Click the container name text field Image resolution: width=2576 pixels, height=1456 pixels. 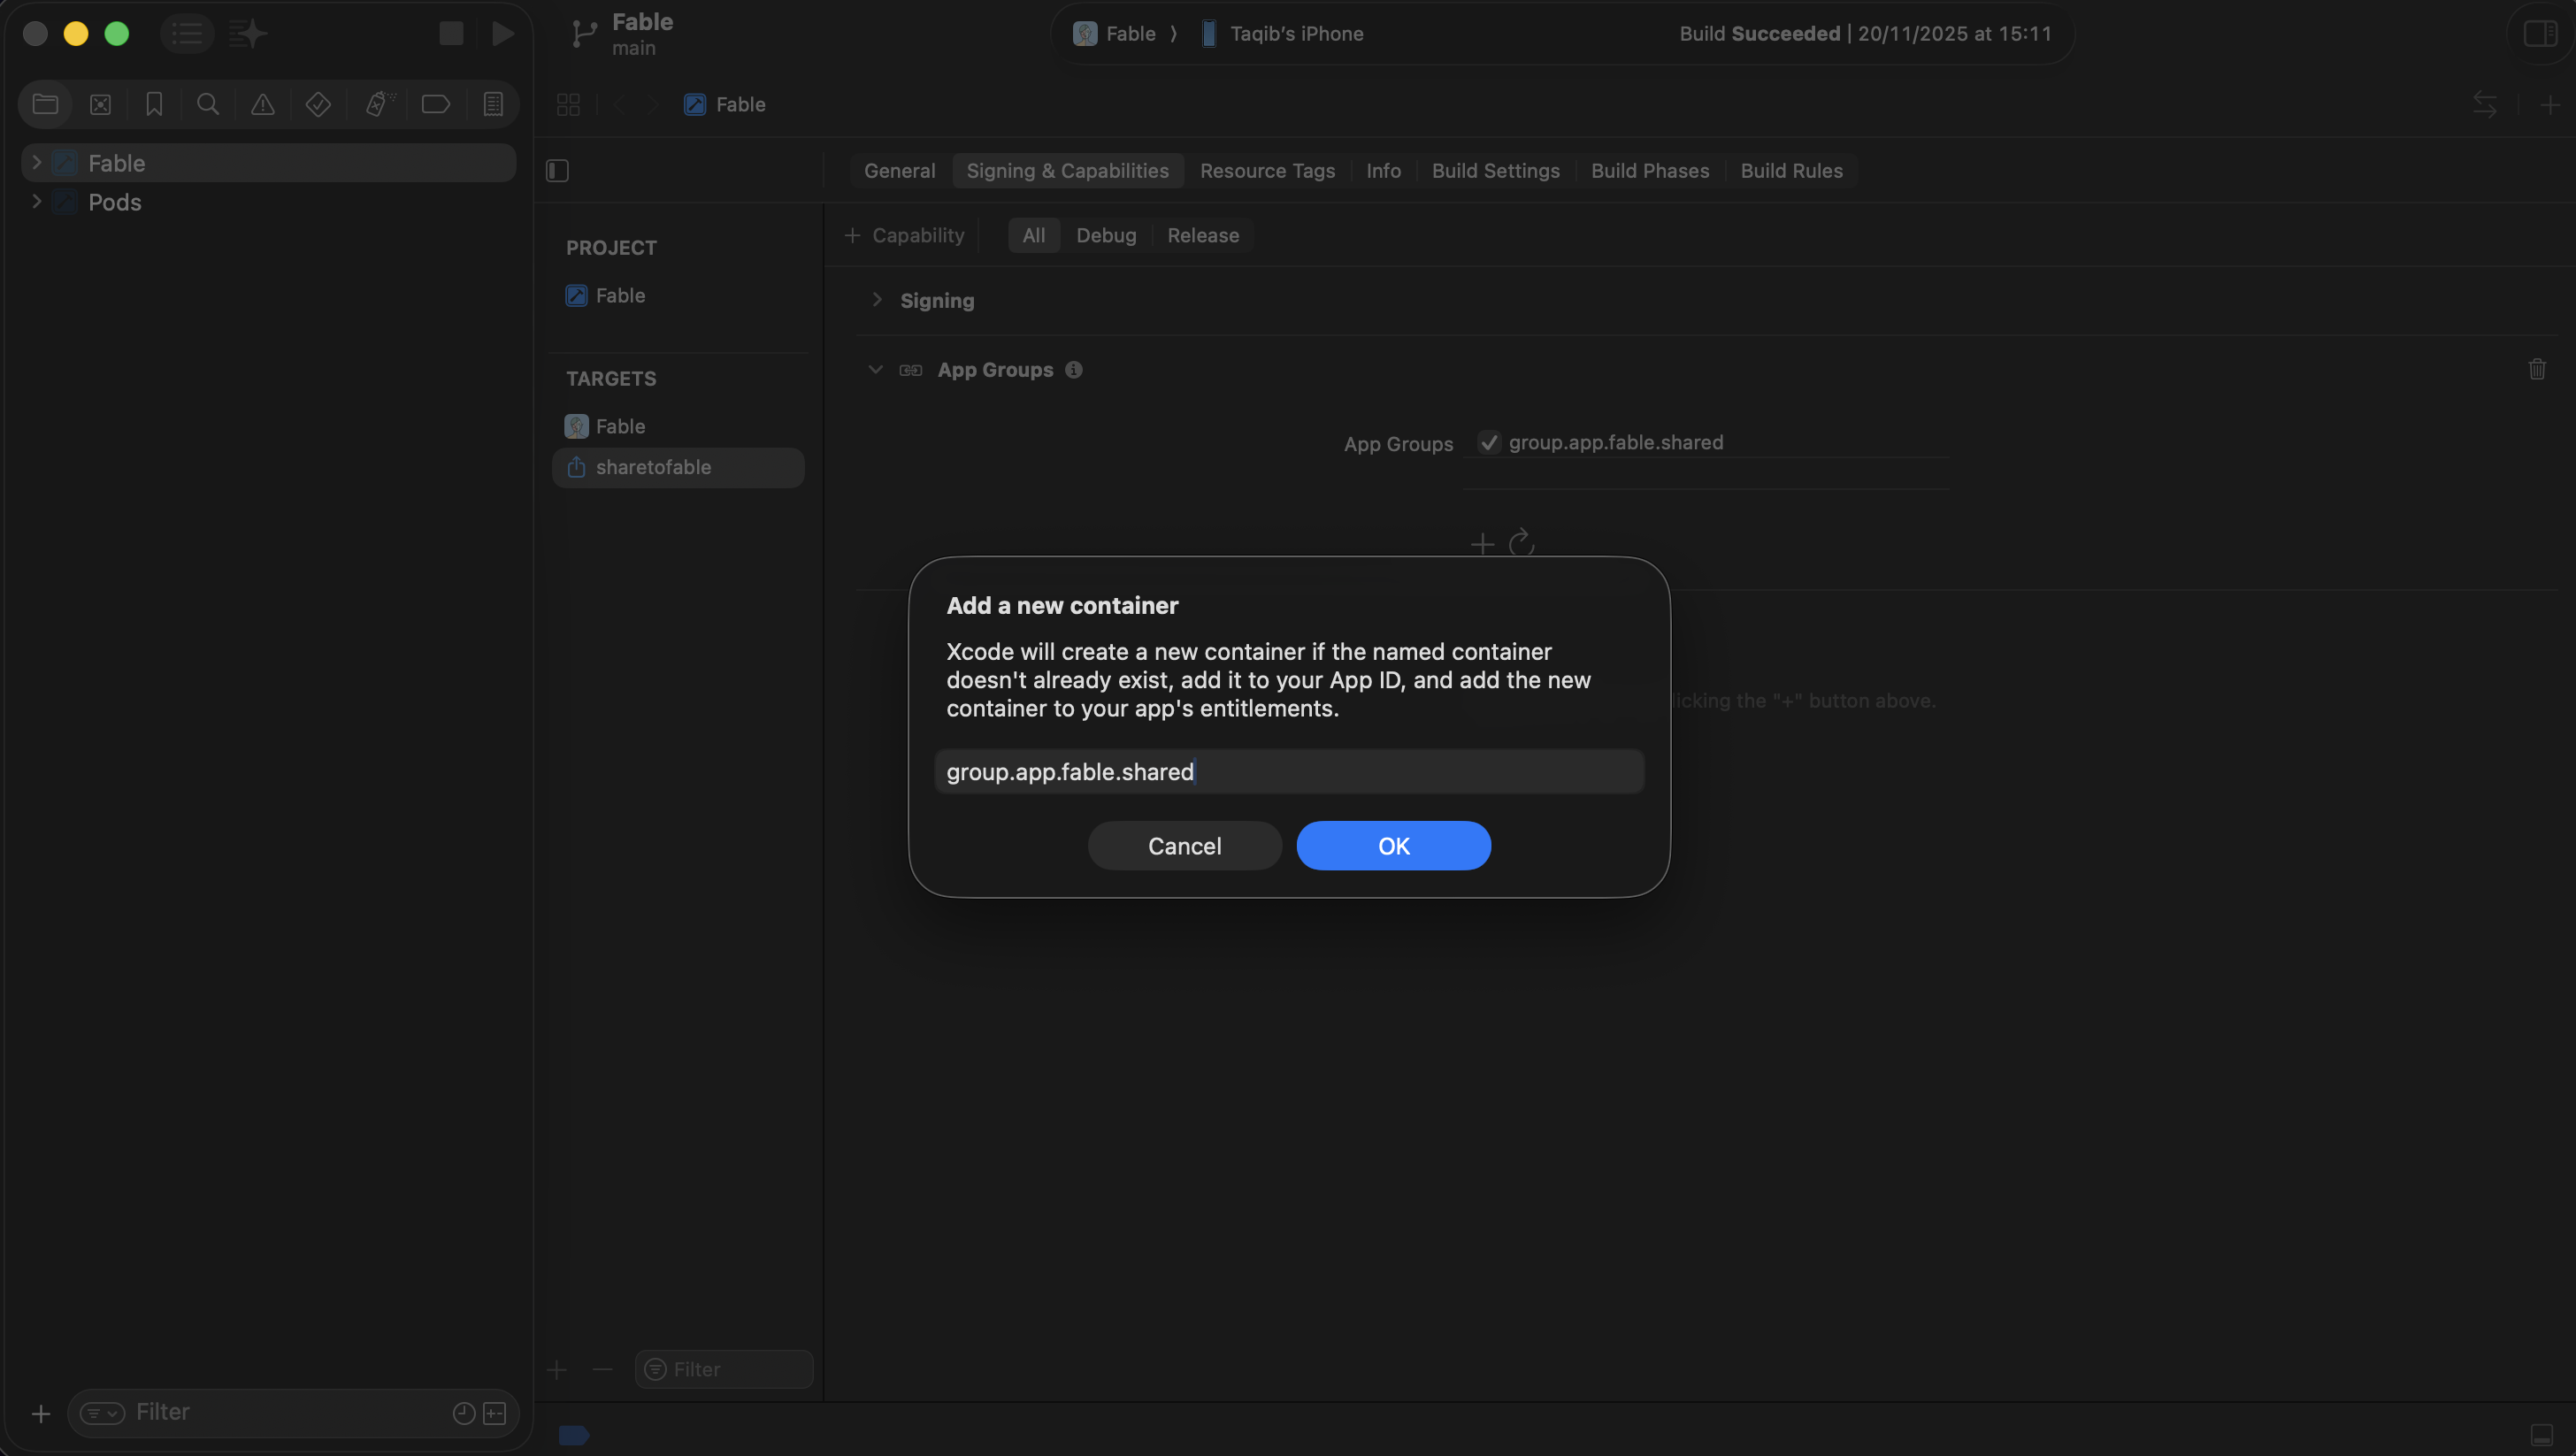[x=1288, y=771]
